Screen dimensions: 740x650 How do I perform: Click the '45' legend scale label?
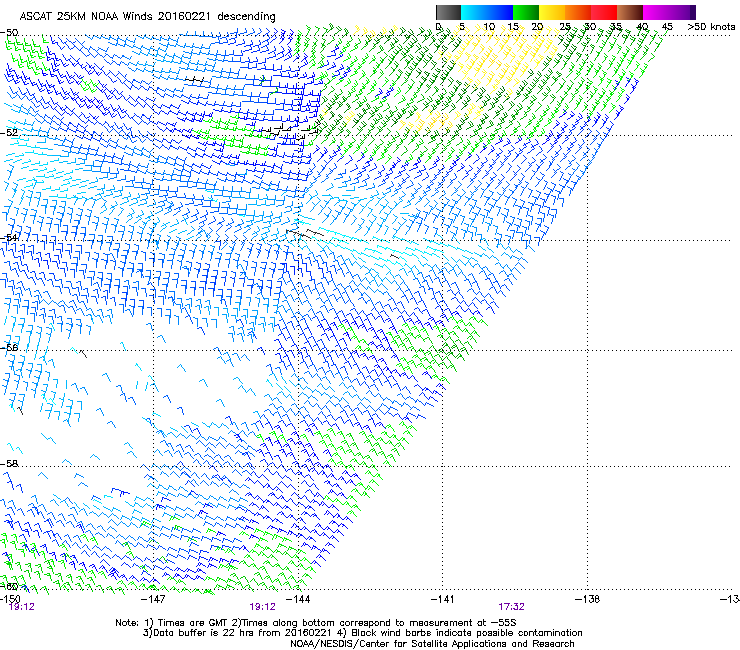tap(666, 26)
